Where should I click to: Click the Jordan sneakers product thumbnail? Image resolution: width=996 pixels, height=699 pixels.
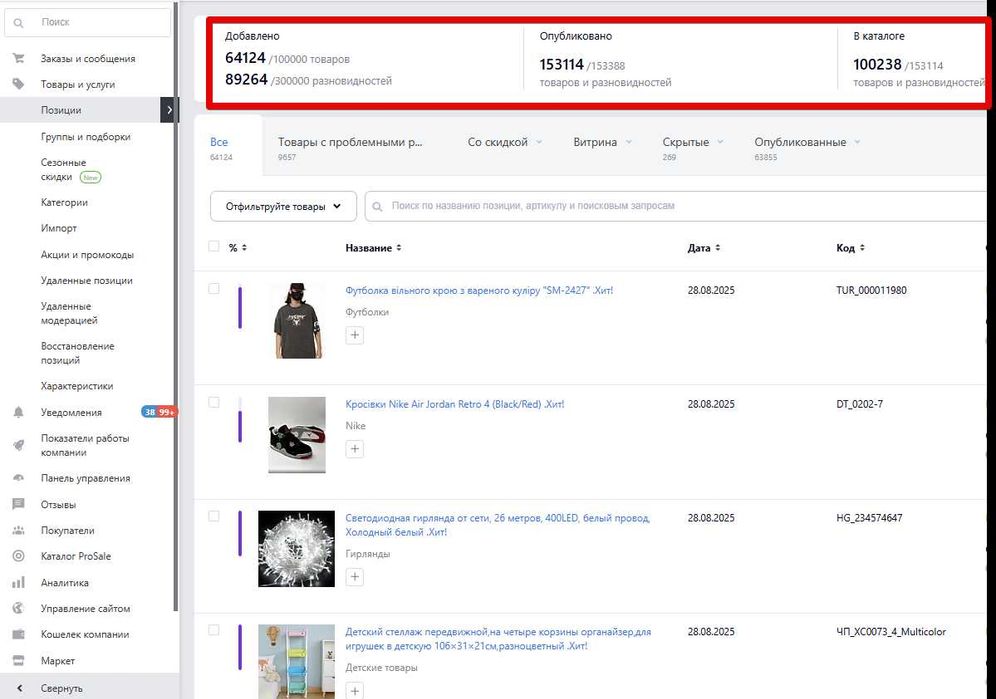point(297,435)
